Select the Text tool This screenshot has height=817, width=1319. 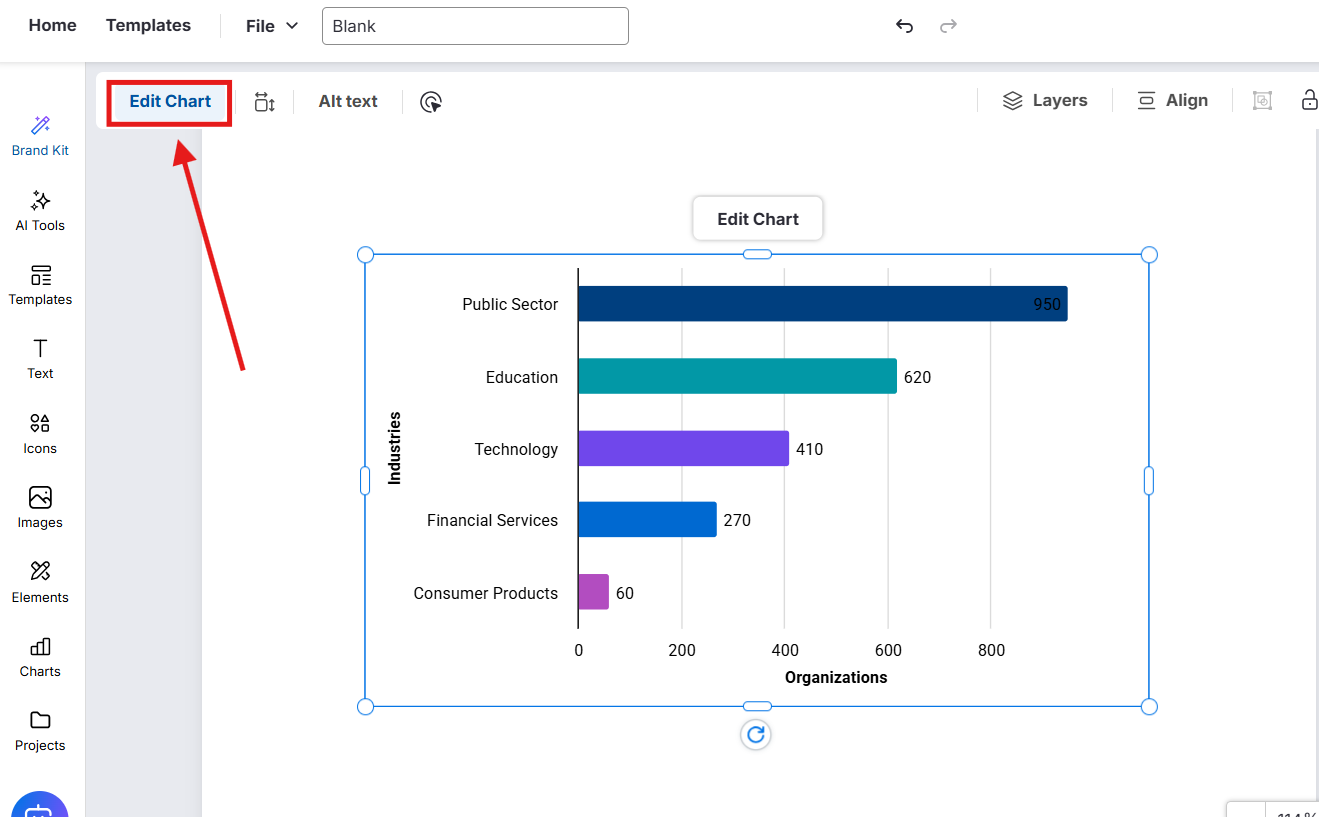point(40,359)
